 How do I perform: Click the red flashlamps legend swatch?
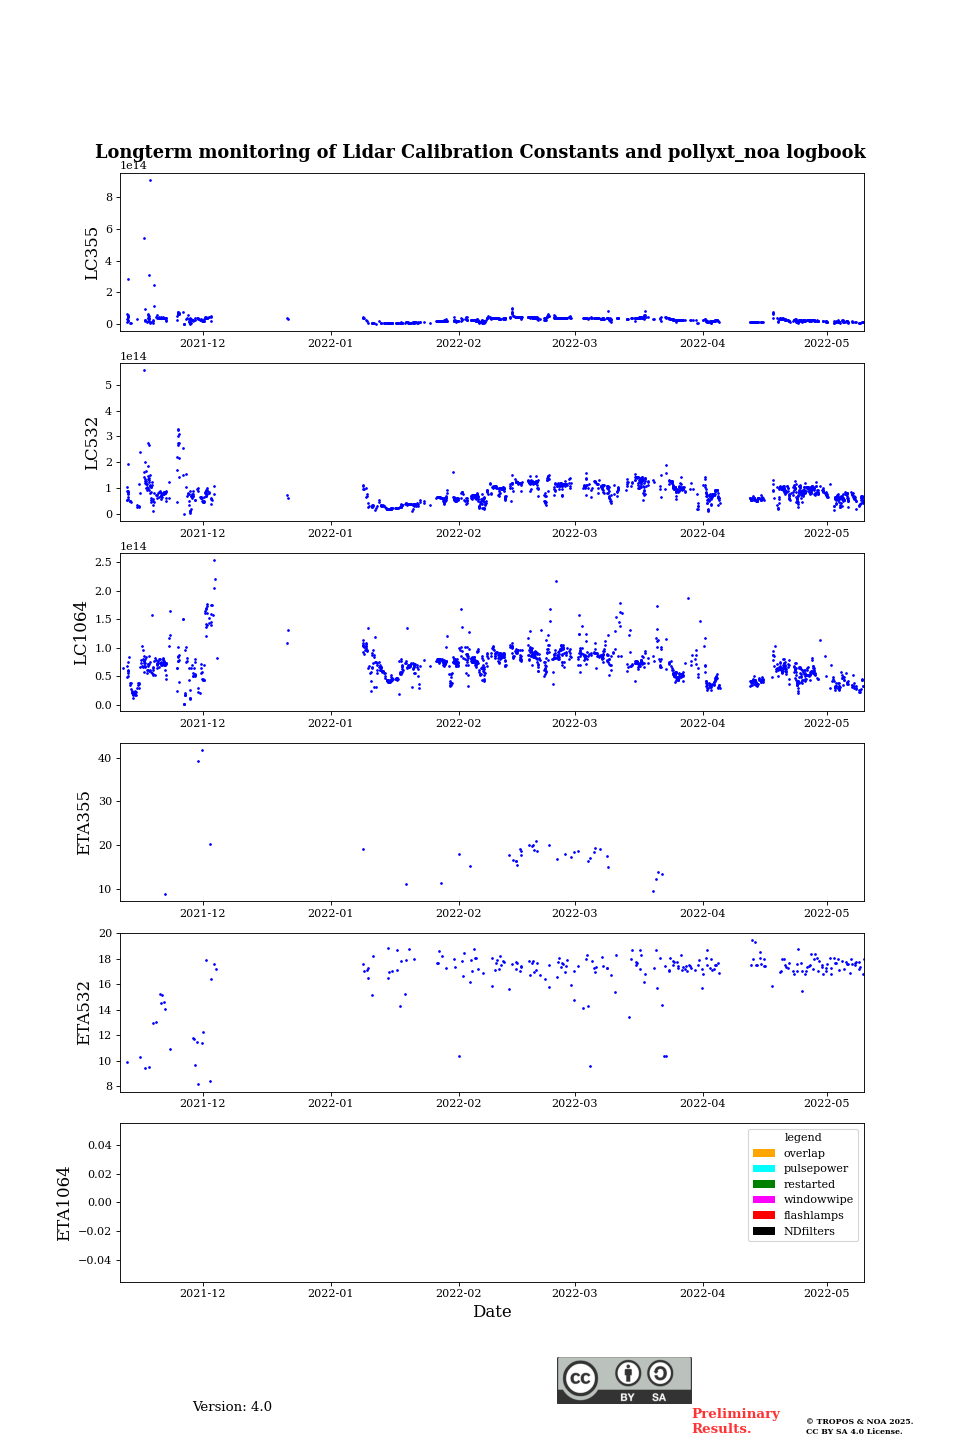(x=764, y=1215)
